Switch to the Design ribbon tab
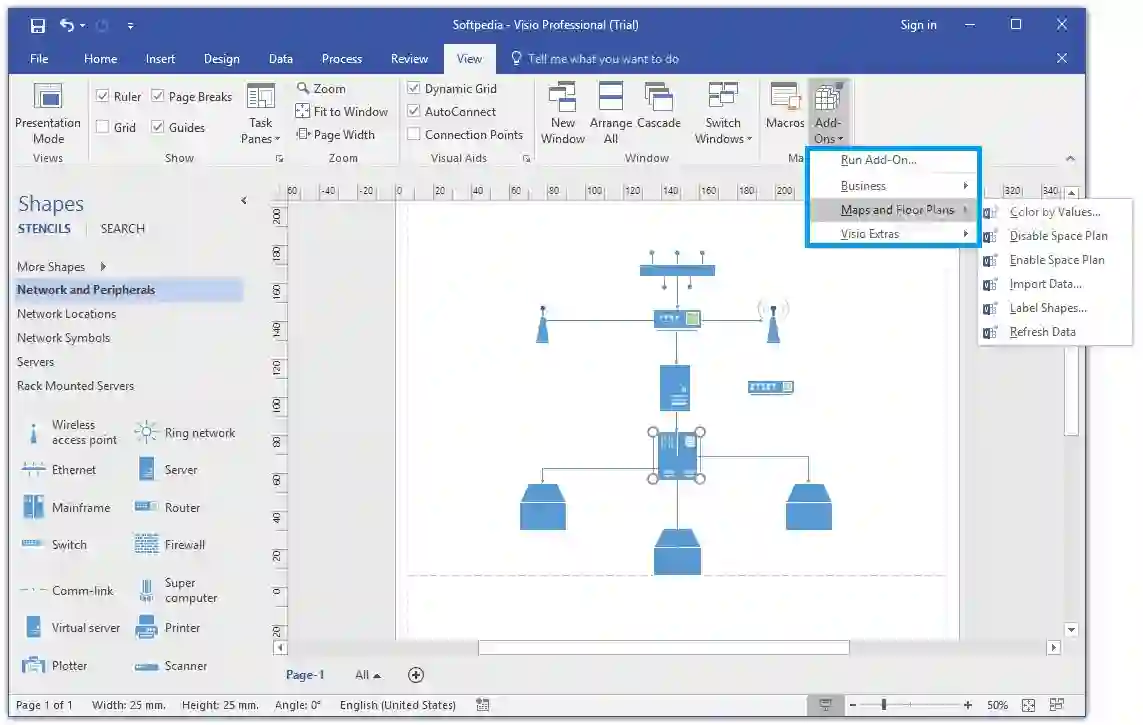Viewport: 1143px width, 725px height. (222, 58)
